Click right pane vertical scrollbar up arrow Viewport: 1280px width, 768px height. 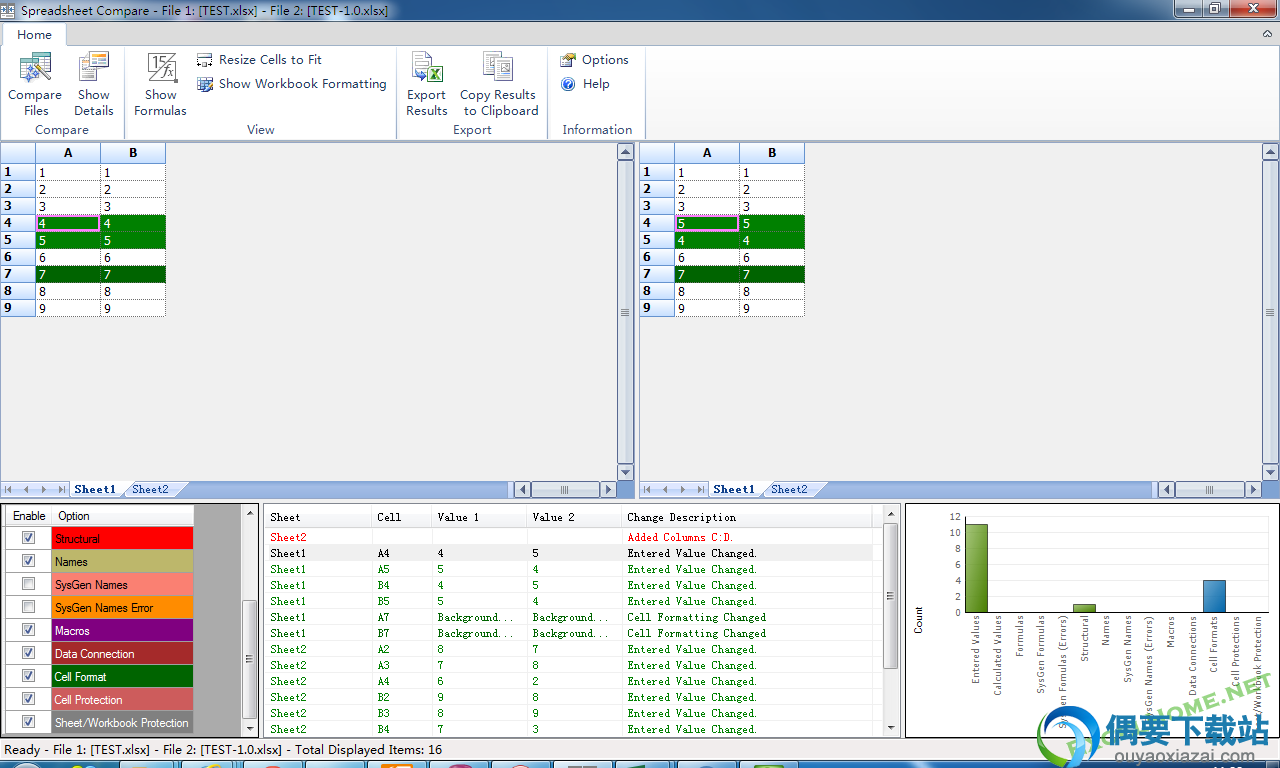(x=1271, y=153)
